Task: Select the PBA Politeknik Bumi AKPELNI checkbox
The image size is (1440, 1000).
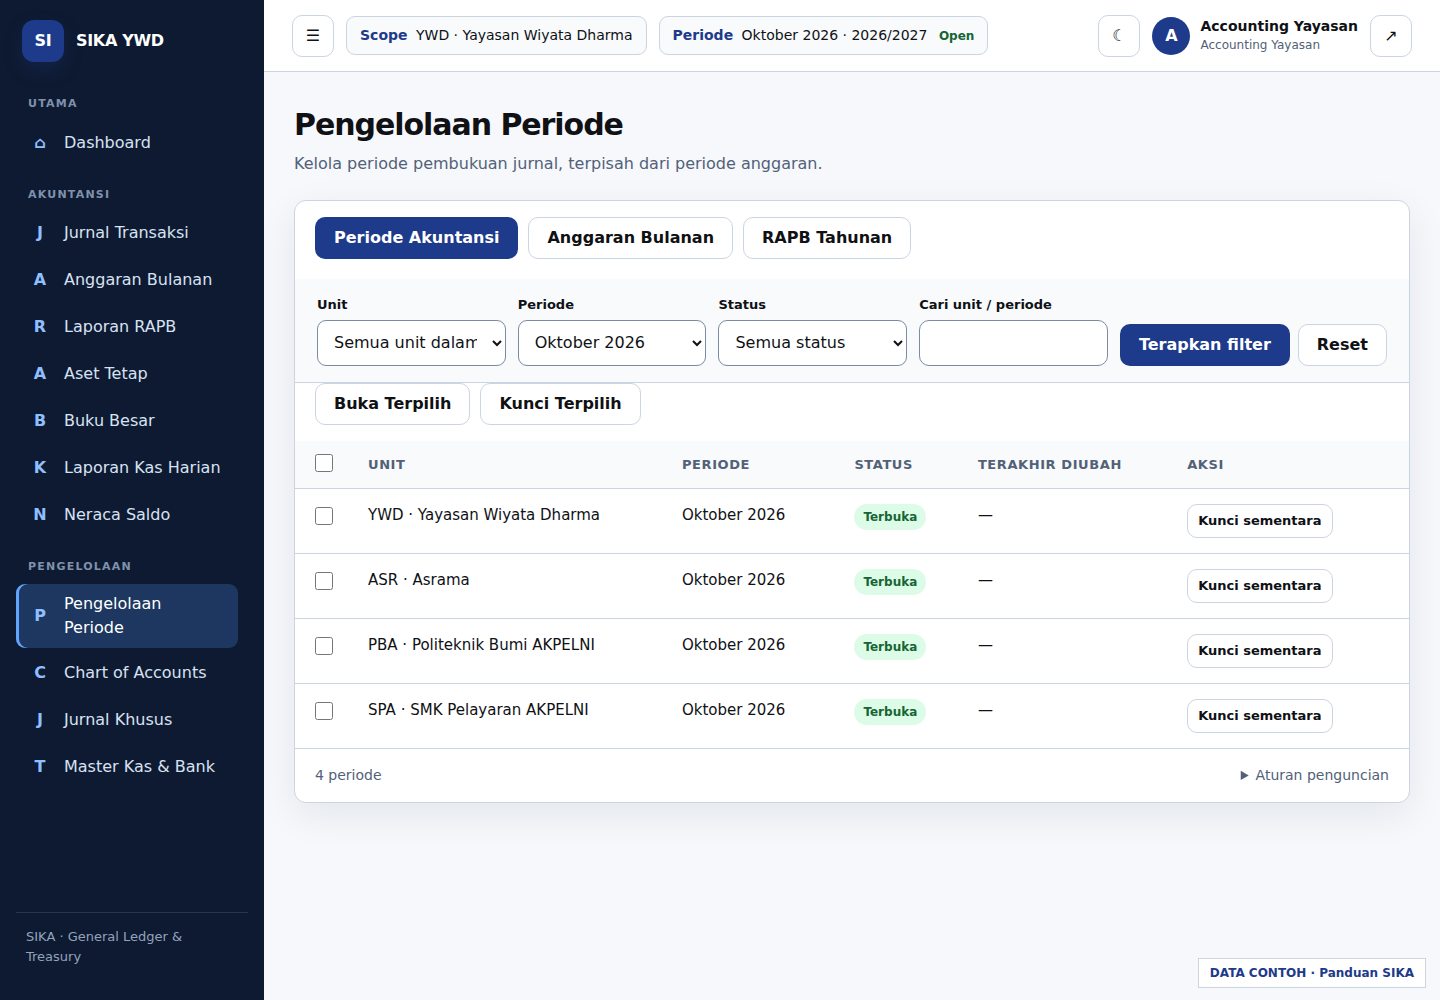Action: (x=324, y=646)
